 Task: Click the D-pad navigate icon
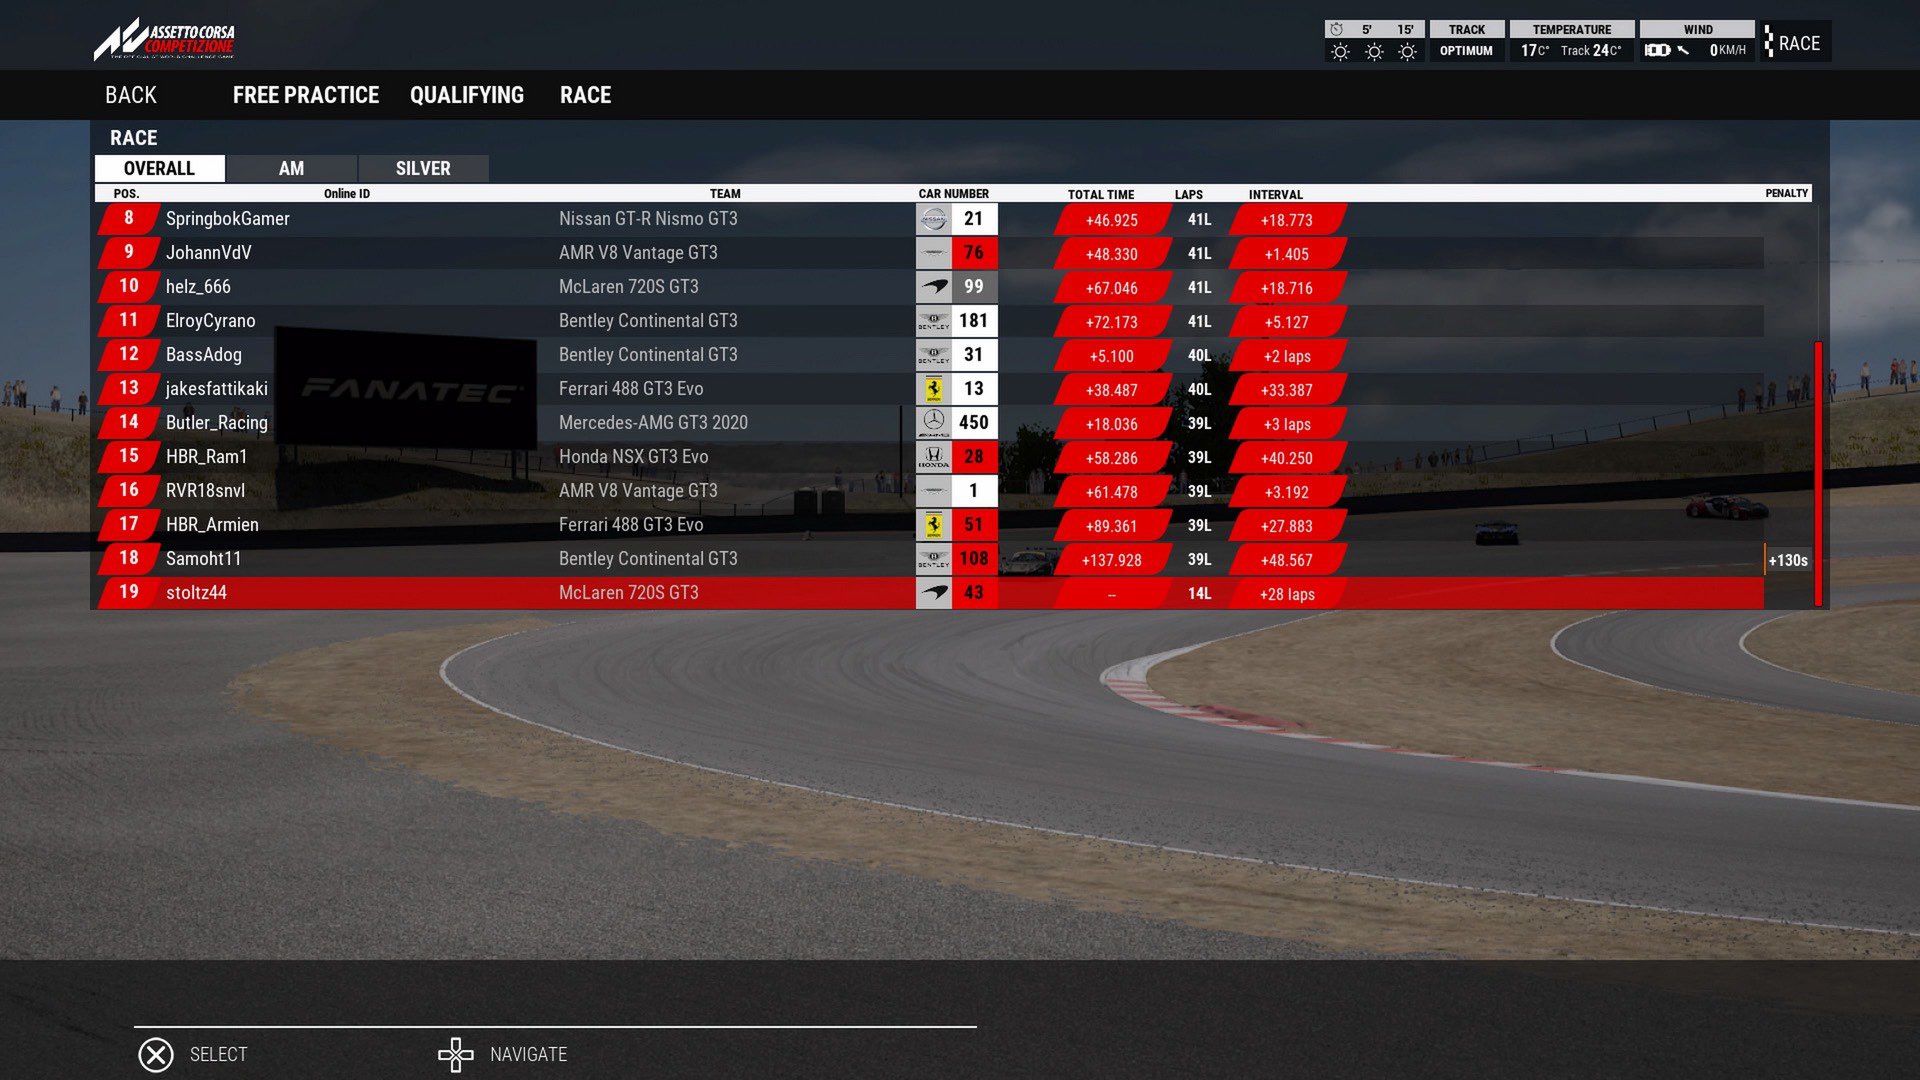[x=456, y=1055]
